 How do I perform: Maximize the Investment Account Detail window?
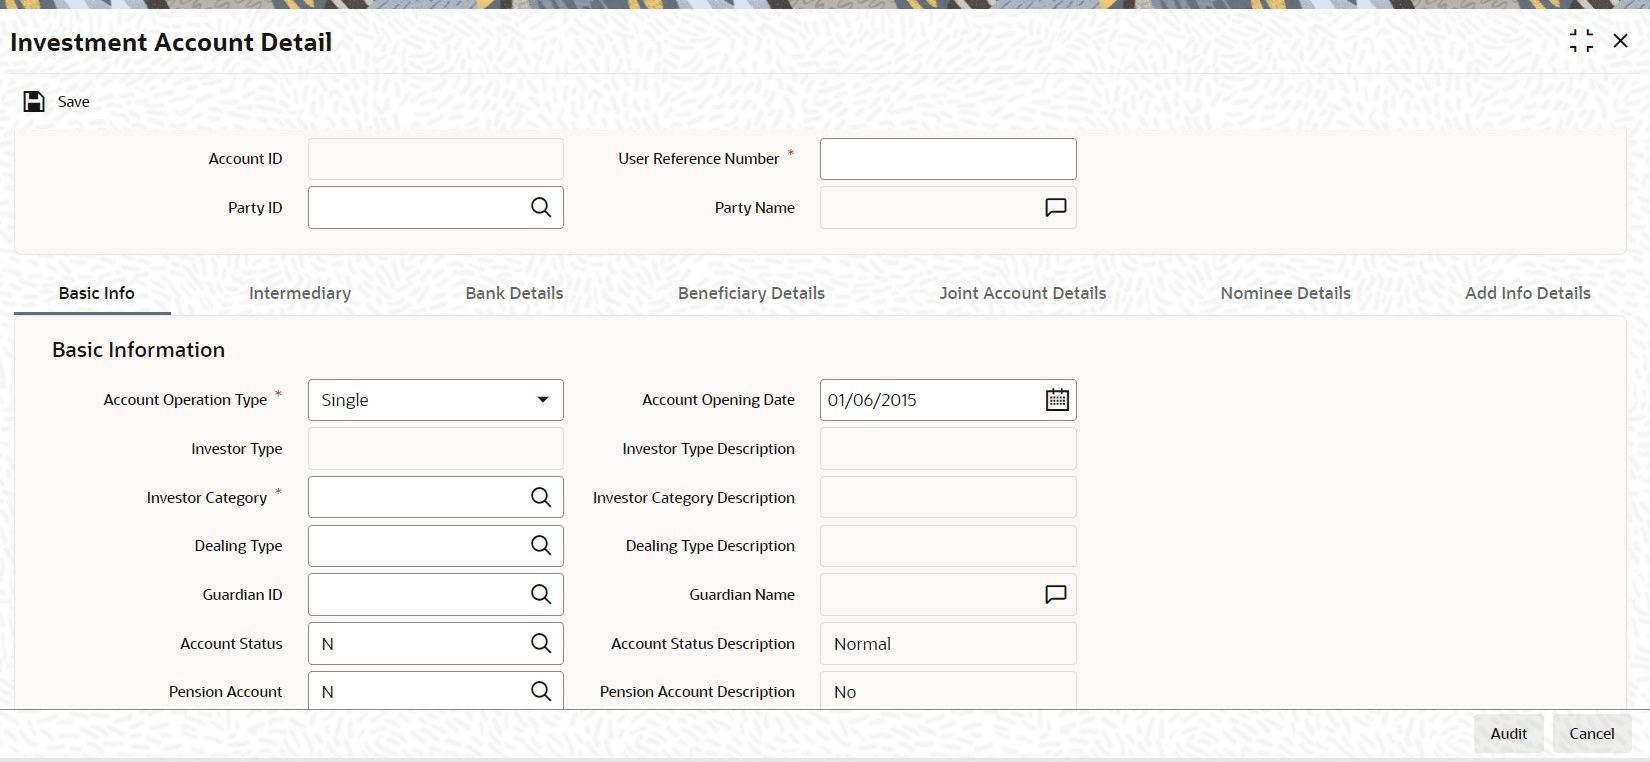(x=1581, y=41)
